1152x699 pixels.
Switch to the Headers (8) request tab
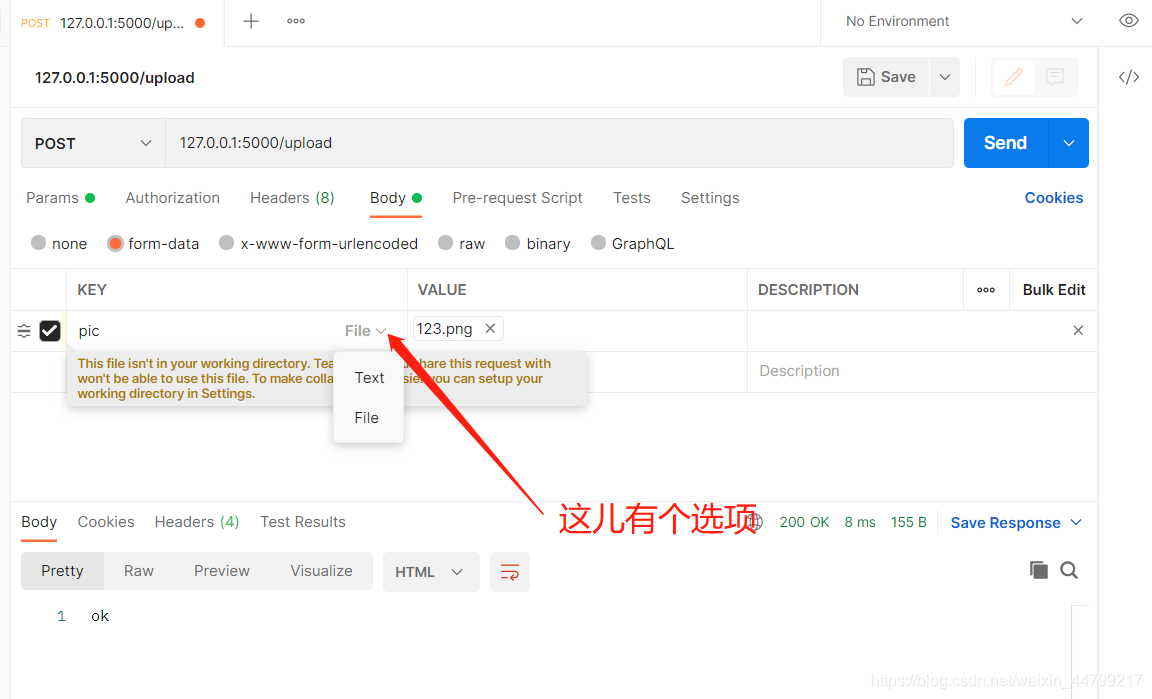pyautogui.click(x=291, y=198)
